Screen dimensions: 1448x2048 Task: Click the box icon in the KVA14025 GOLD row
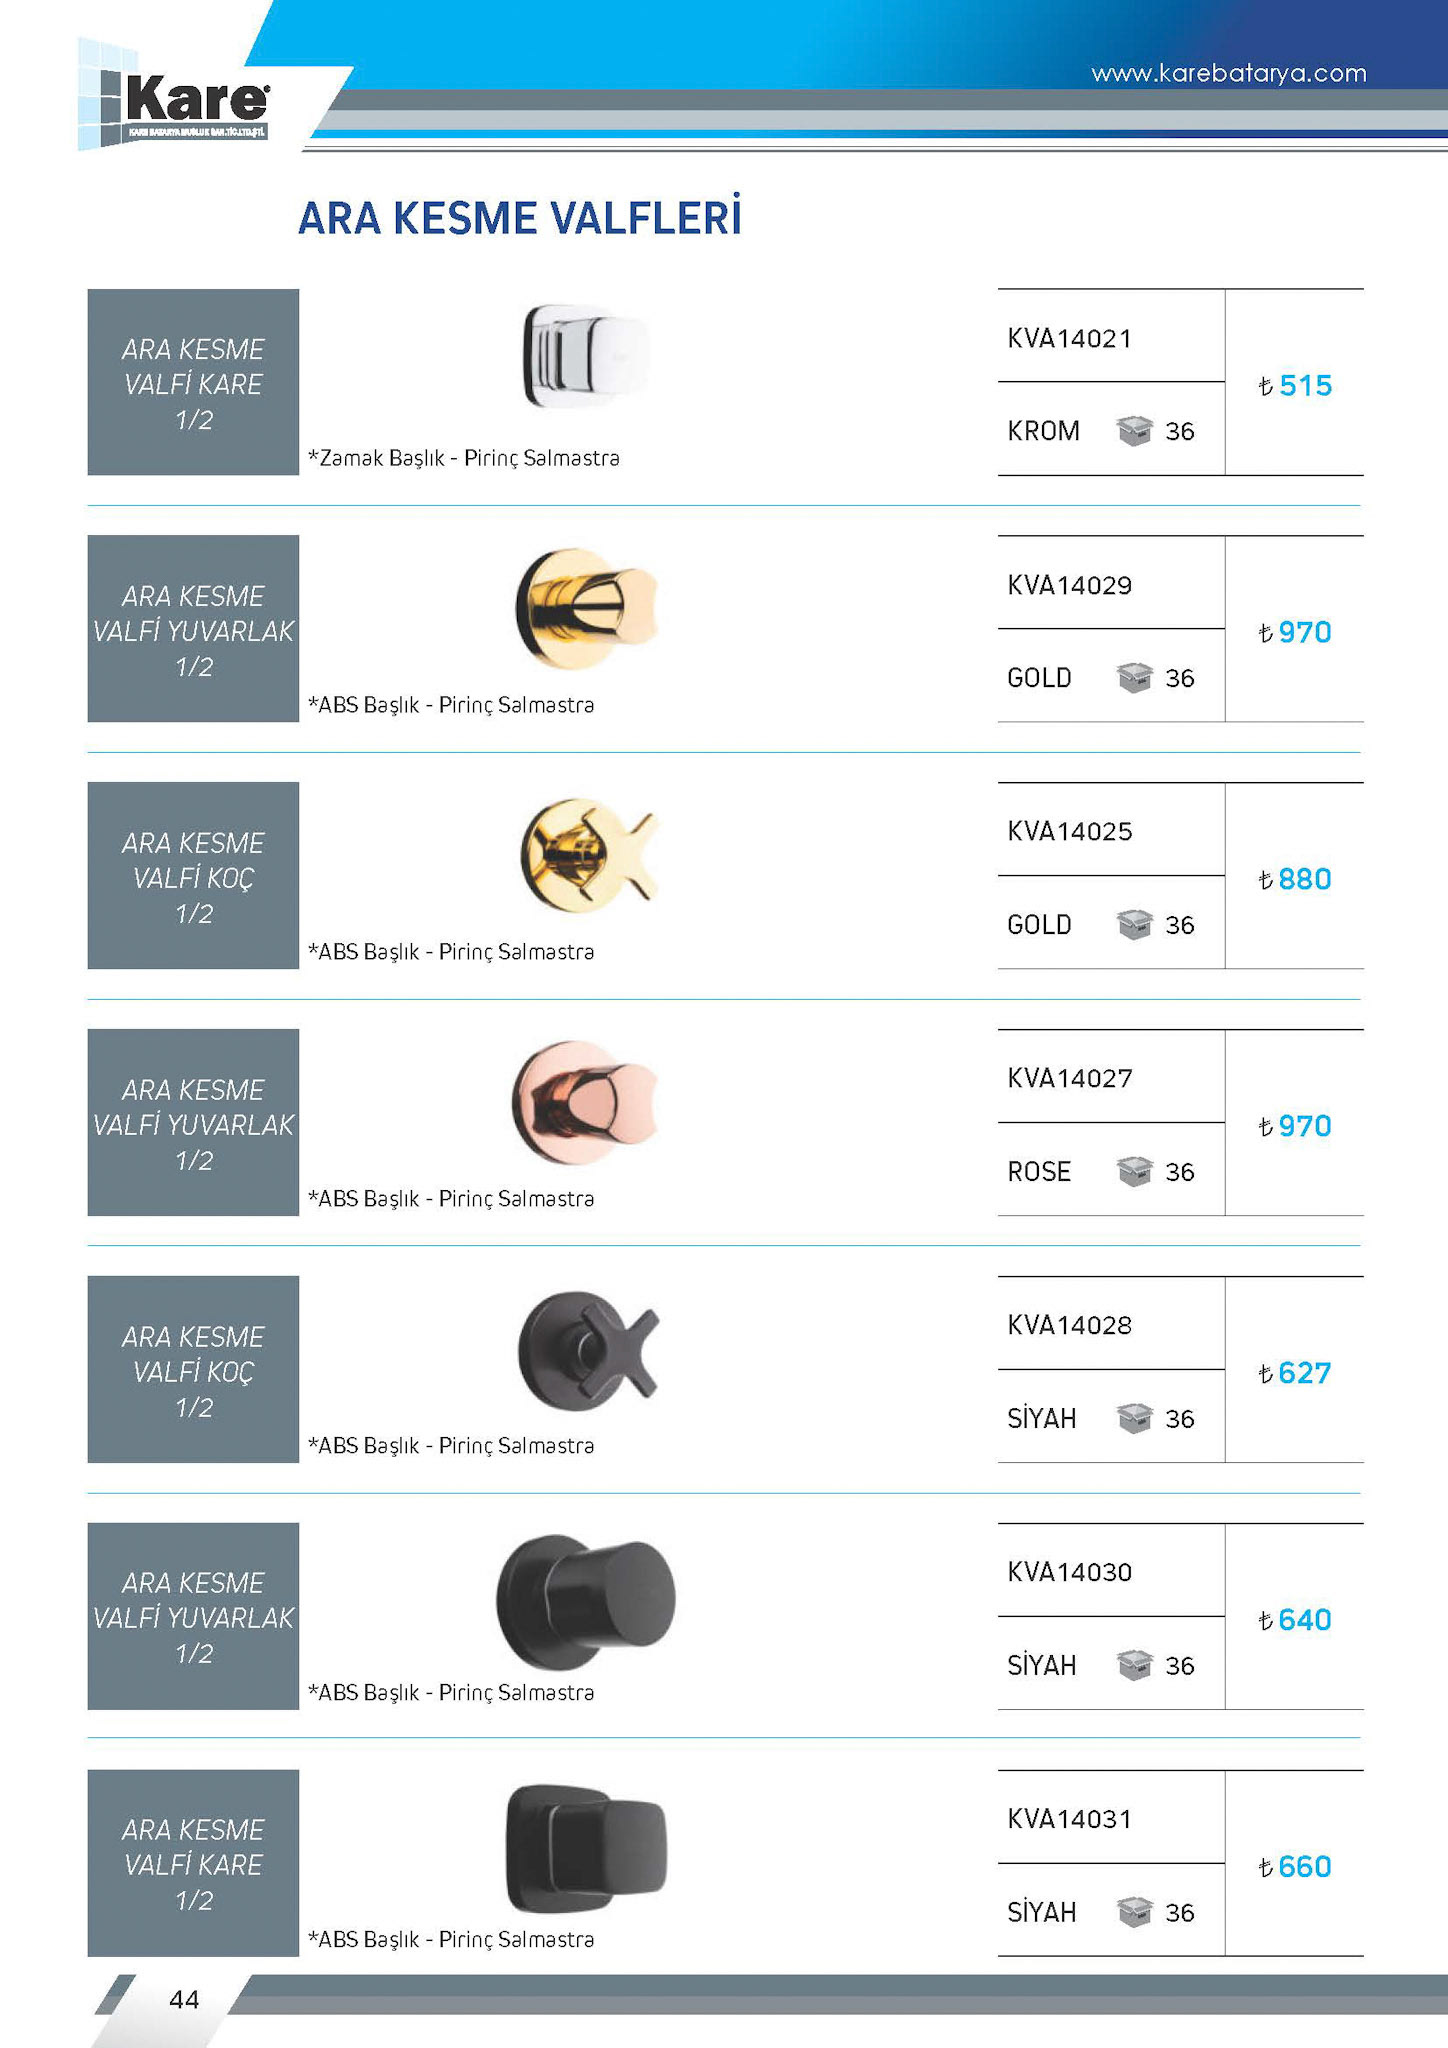point(1134,925)
